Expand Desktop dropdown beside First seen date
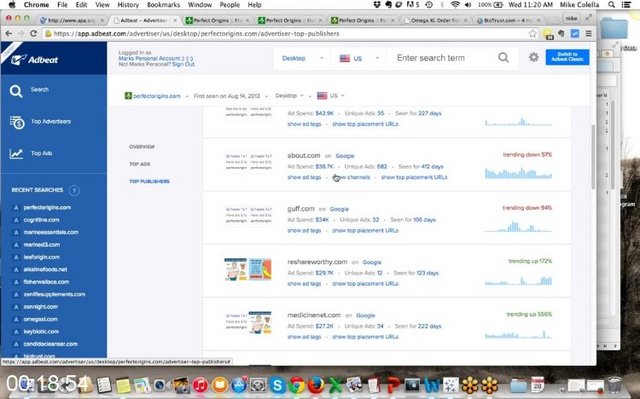Screen dimensions: 640x399 point(289,95)
